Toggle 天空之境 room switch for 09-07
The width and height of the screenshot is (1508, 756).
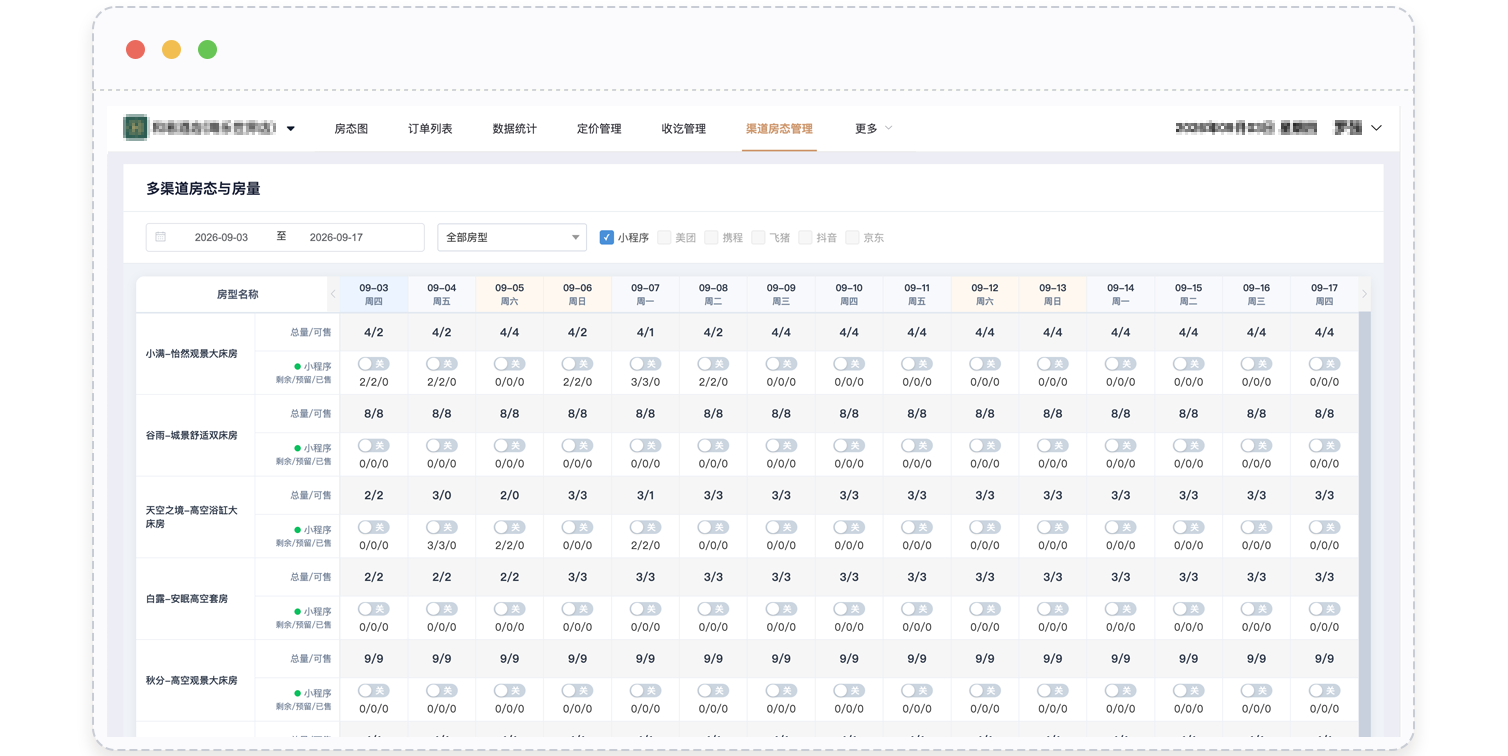[645, 527]
